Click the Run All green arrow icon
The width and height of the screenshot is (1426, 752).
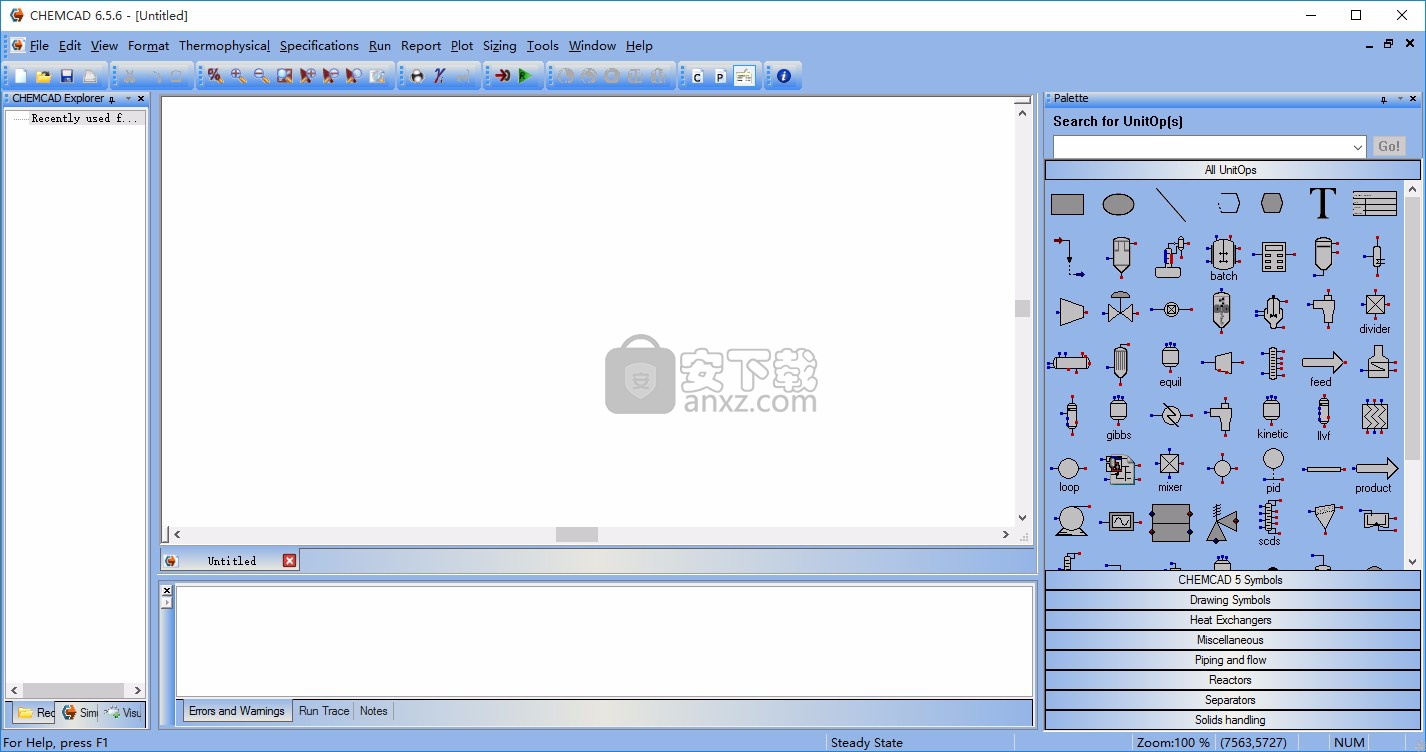click(526, 76)
